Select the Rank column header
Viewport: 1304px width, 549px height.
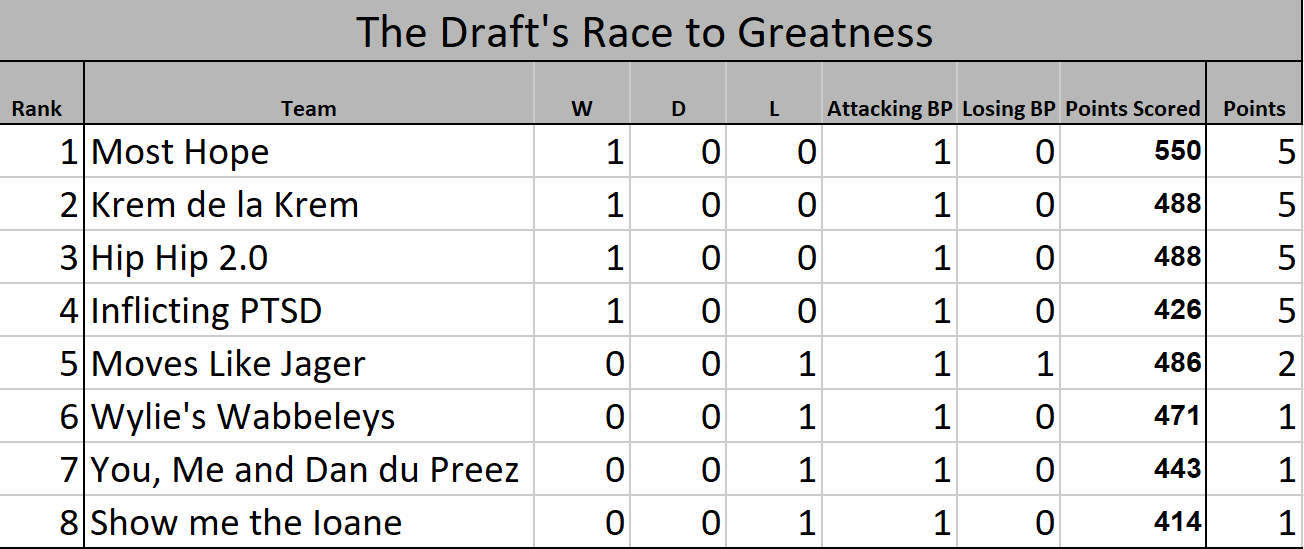(37, 109)
